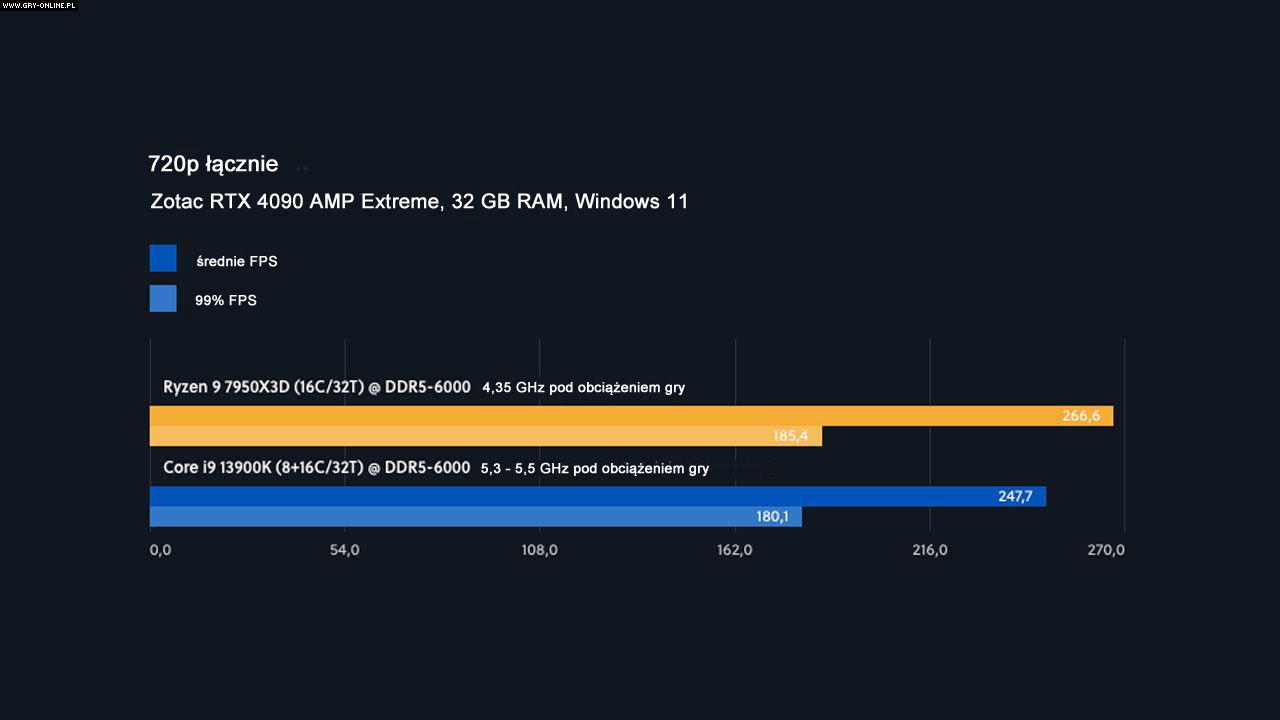Click the "720p łącznie" chart title

click(213, 164)
